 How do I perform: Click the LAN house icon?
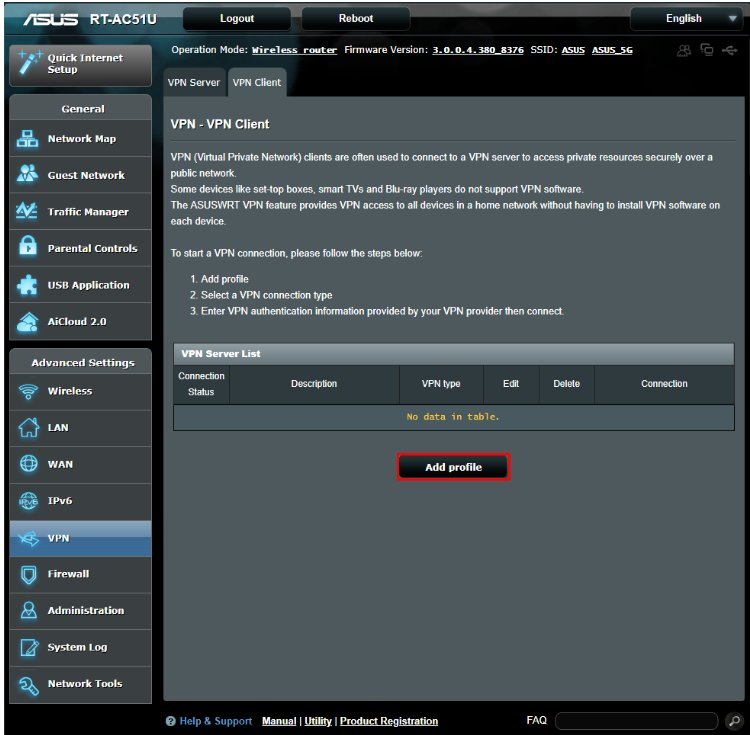[x=28, y=428]
